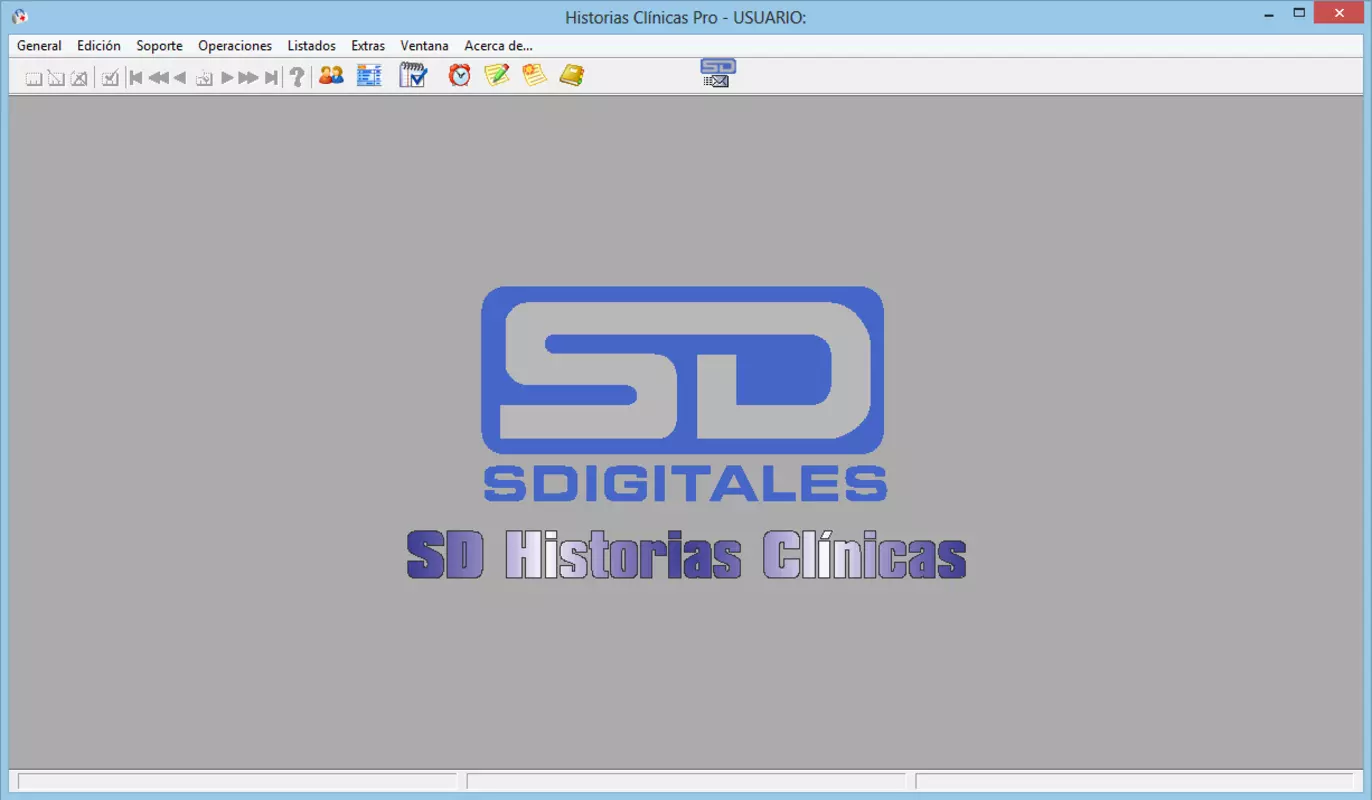Click the application icon in title bar
This screenshot has height=800, width=1372.
tap(19, 16)
